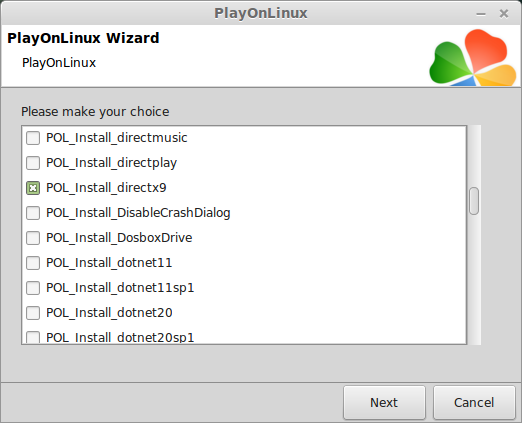Check the POL_Install_DosboxDrive box

(33, 238)
